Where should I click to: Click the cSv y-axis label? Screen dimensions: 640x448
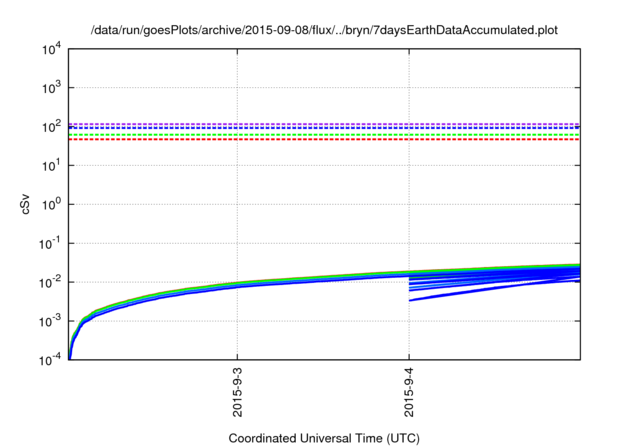click(x=27, y=204)
